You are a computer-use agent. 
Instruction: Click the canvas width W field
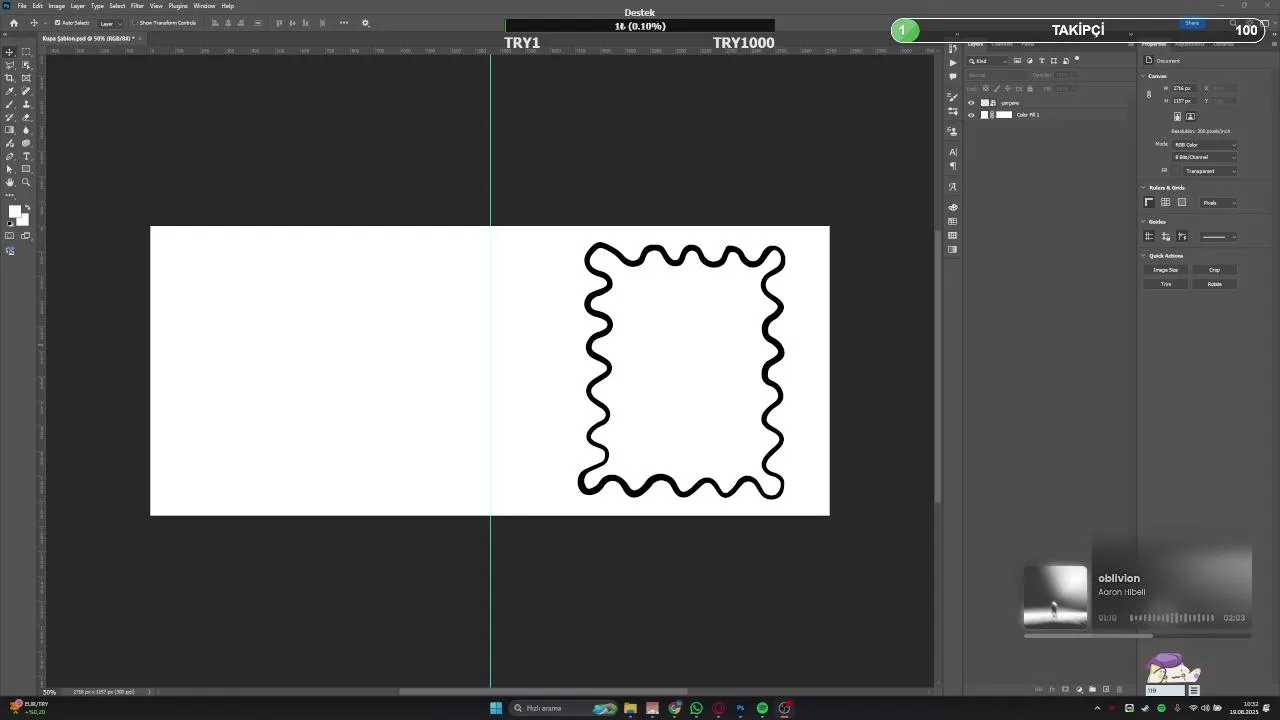tap(1183, 88)
